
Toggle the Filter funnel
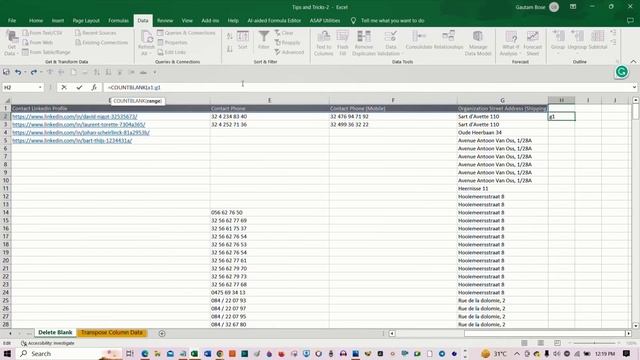pyautogui.click(x=264, y=40)
